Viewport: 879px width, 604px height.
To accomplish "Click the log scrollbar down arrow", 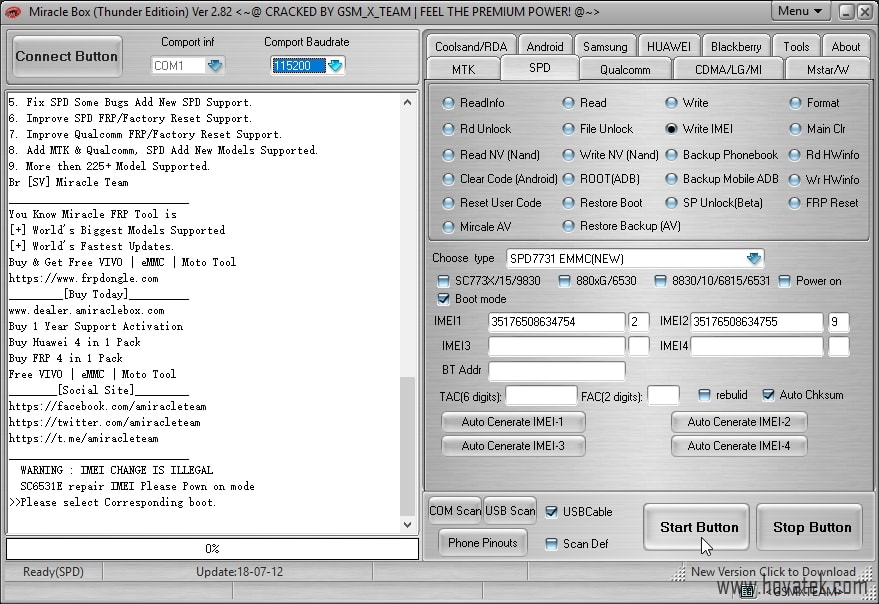I will click(x=408, y=525).
